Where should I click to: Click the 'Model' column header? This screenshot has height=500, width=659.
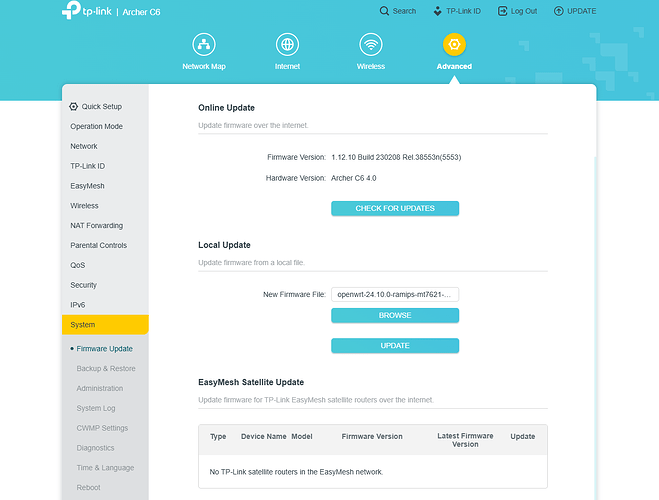pos(302,437)
